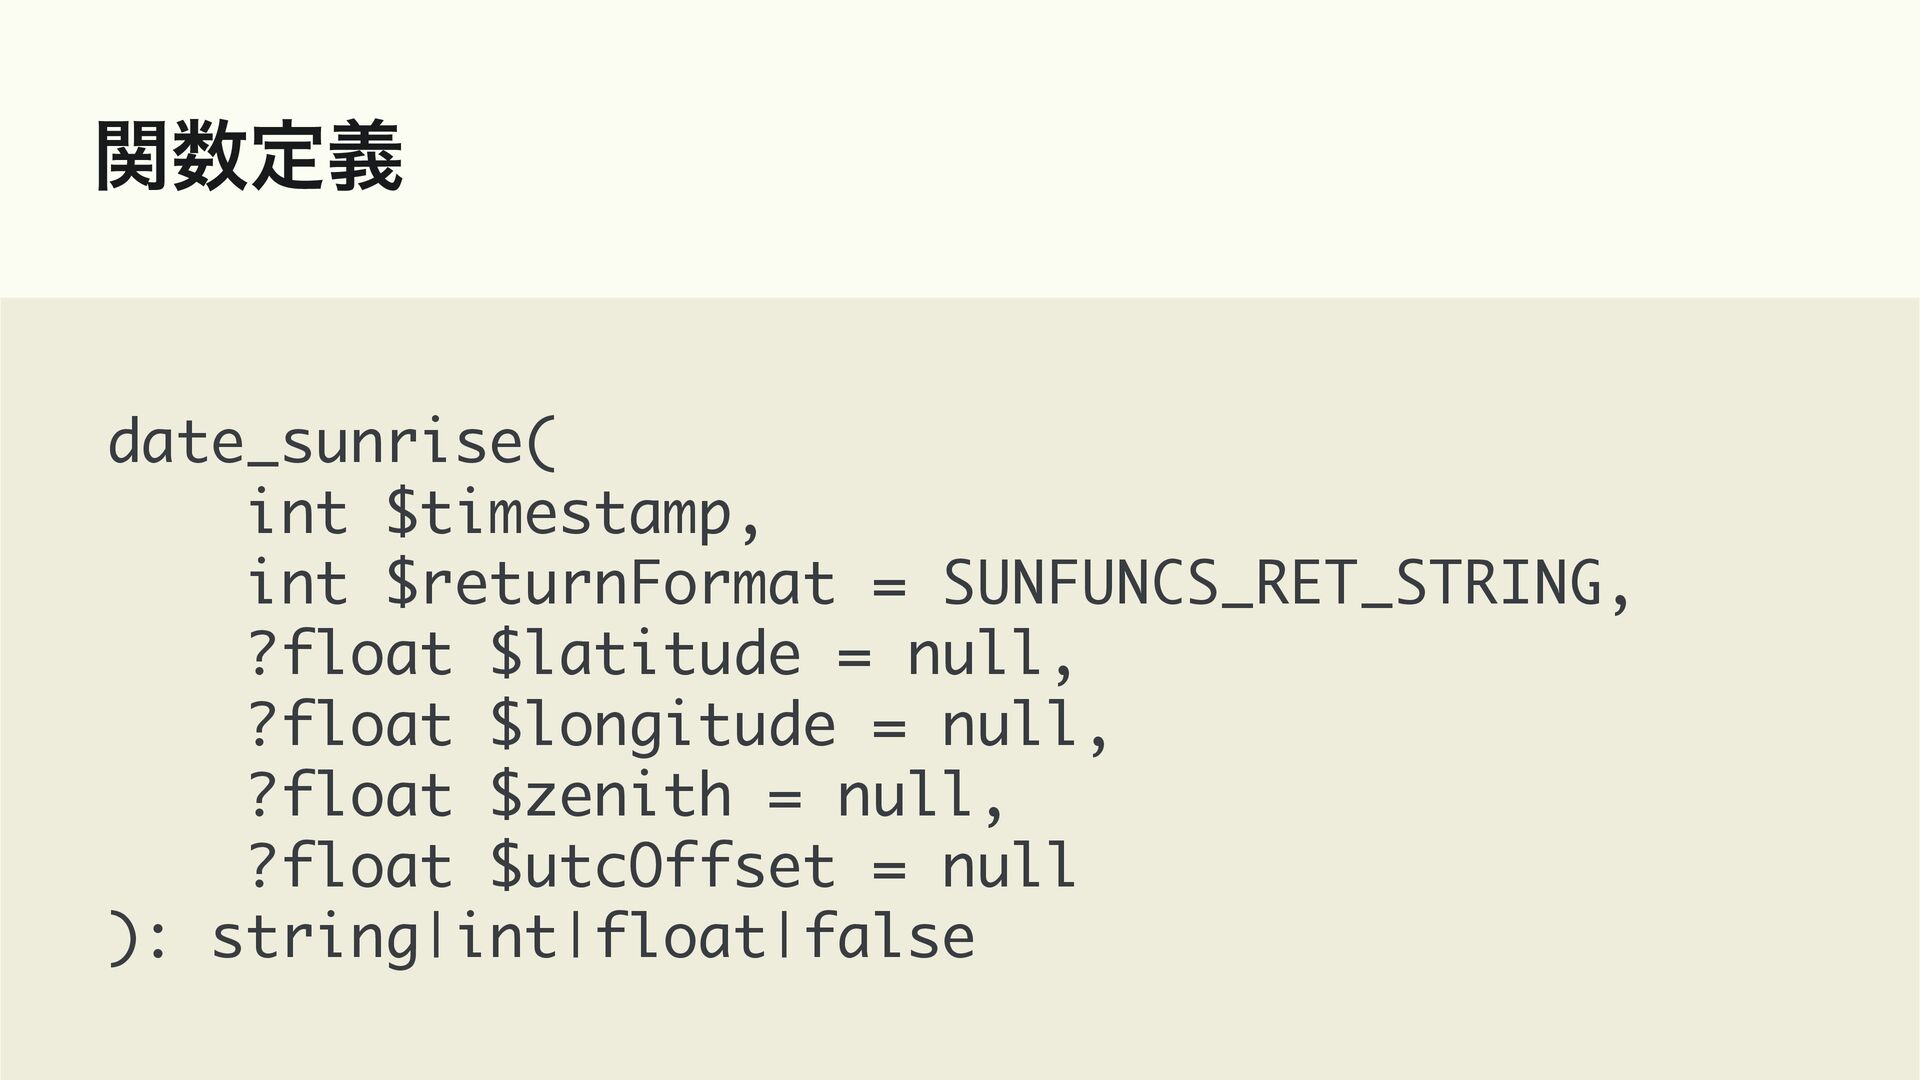Screen dimensions: 1920x1080
Task: Click the int in the return type union
Action: click(506, 938)
